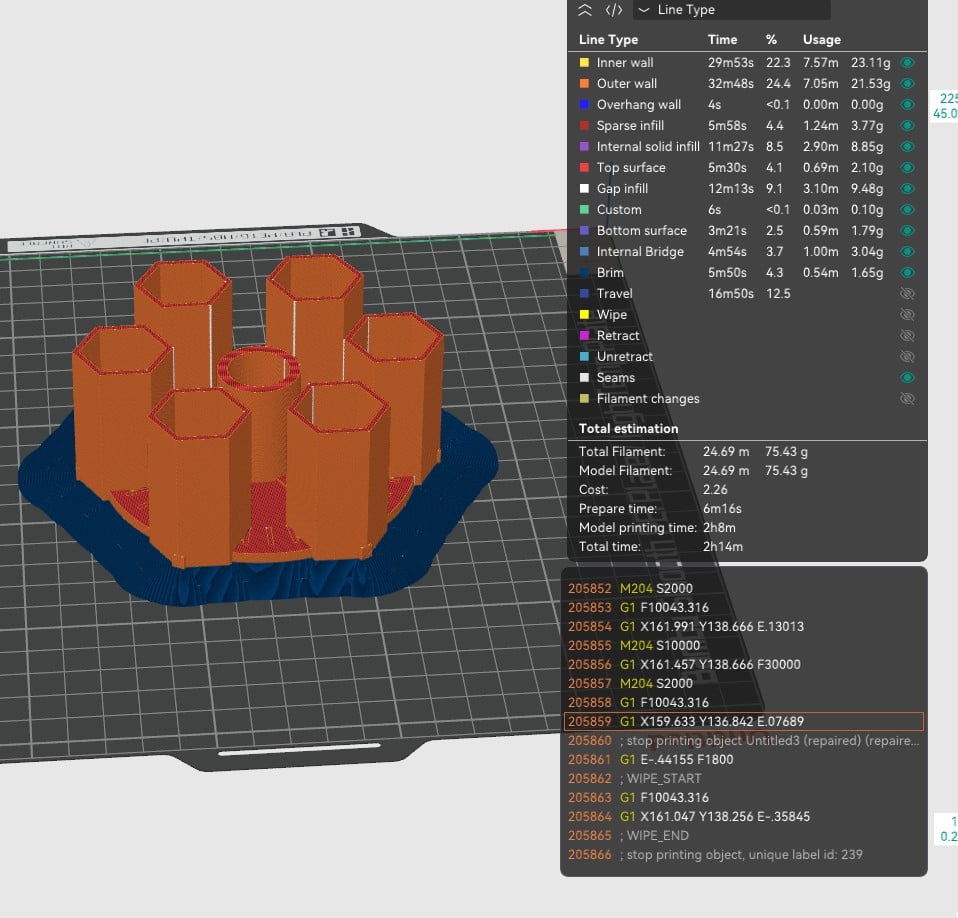This screenshot has width=958, height=918.
Task: Click the horizontal move slider bar below plate
Action: (299, 749)
